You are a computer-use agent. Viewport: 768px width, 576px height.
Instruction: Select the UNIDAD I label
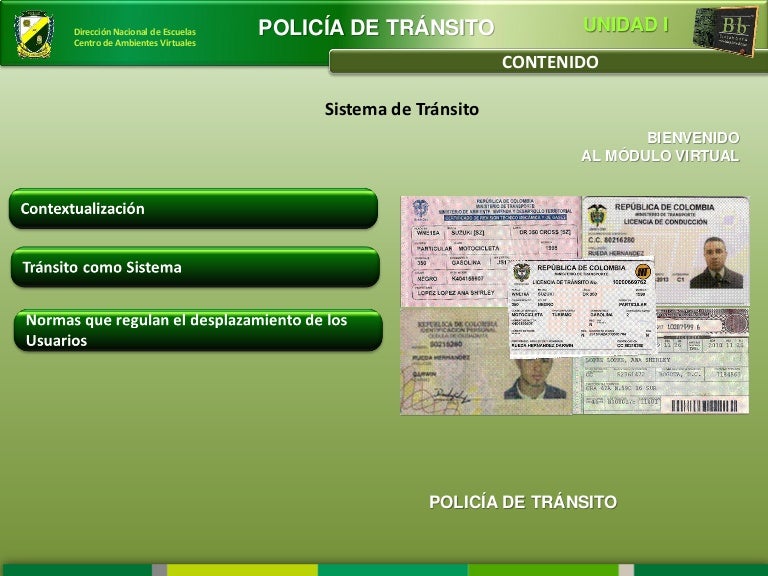pos(626,25)
